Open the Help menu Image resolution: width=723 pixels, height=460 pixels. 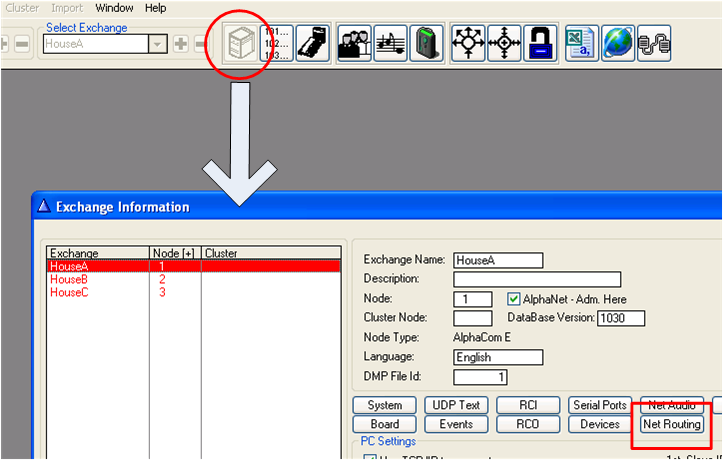pos(156,8)
